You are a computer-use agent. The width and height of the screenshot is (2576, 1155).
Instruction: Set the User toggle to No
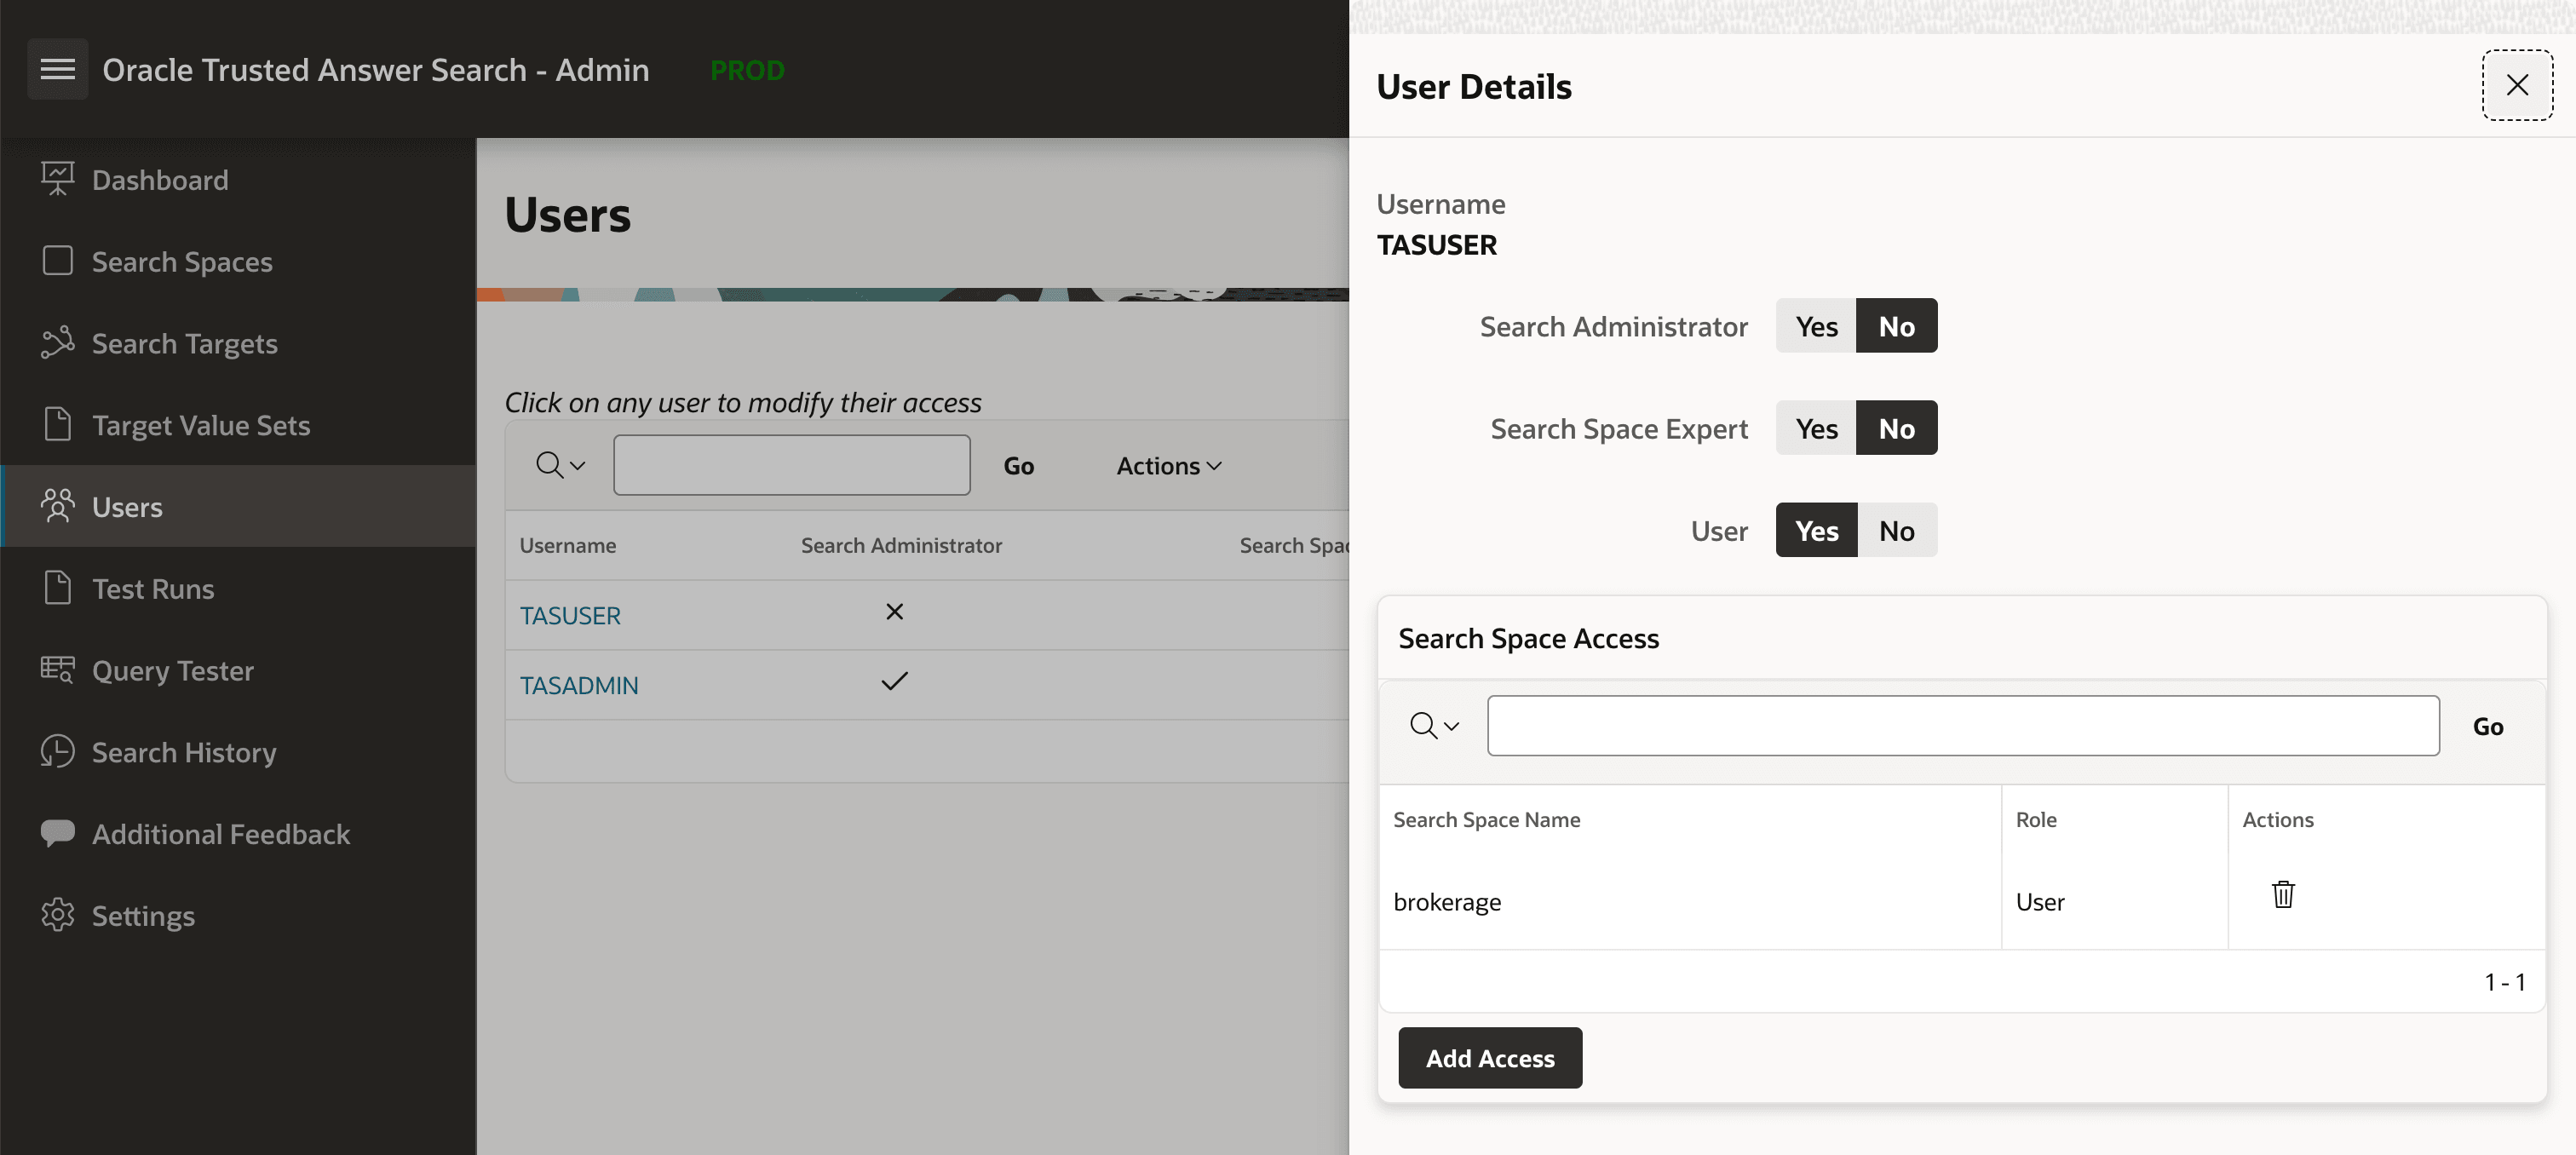coord(1896,530)
